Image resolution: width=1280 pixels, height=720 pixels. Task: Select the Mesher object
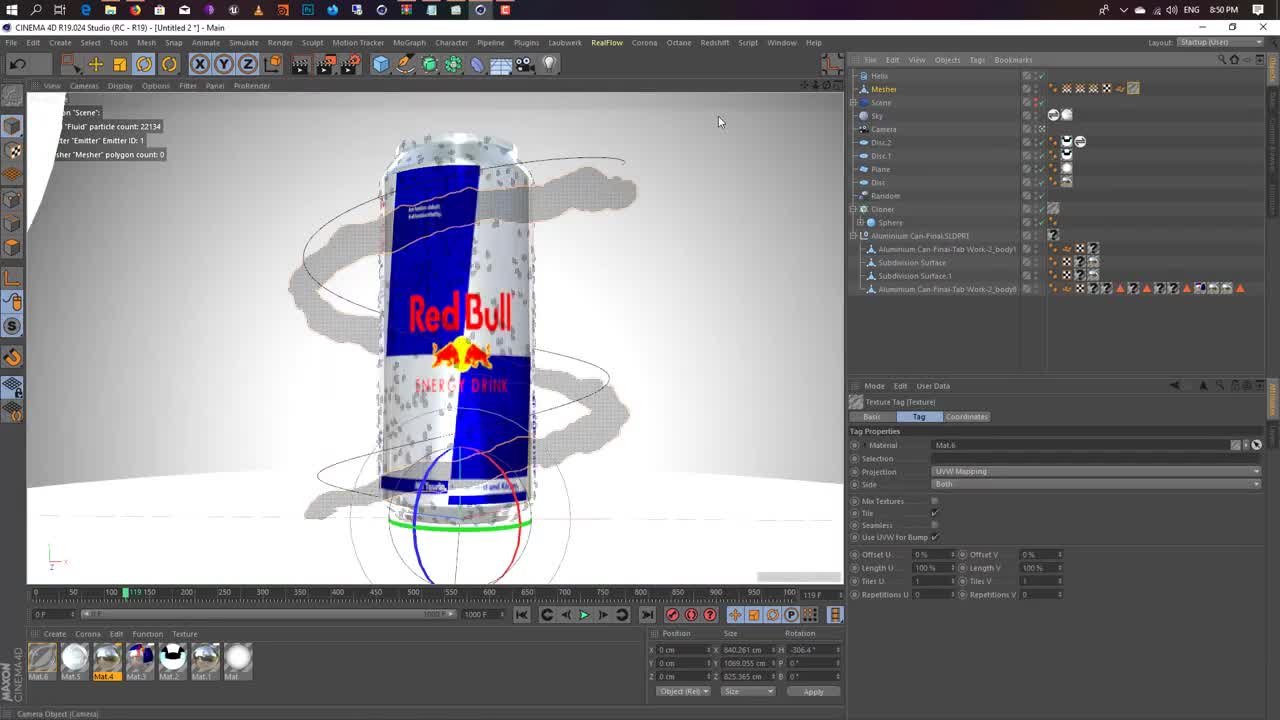(x=884, y=89)
